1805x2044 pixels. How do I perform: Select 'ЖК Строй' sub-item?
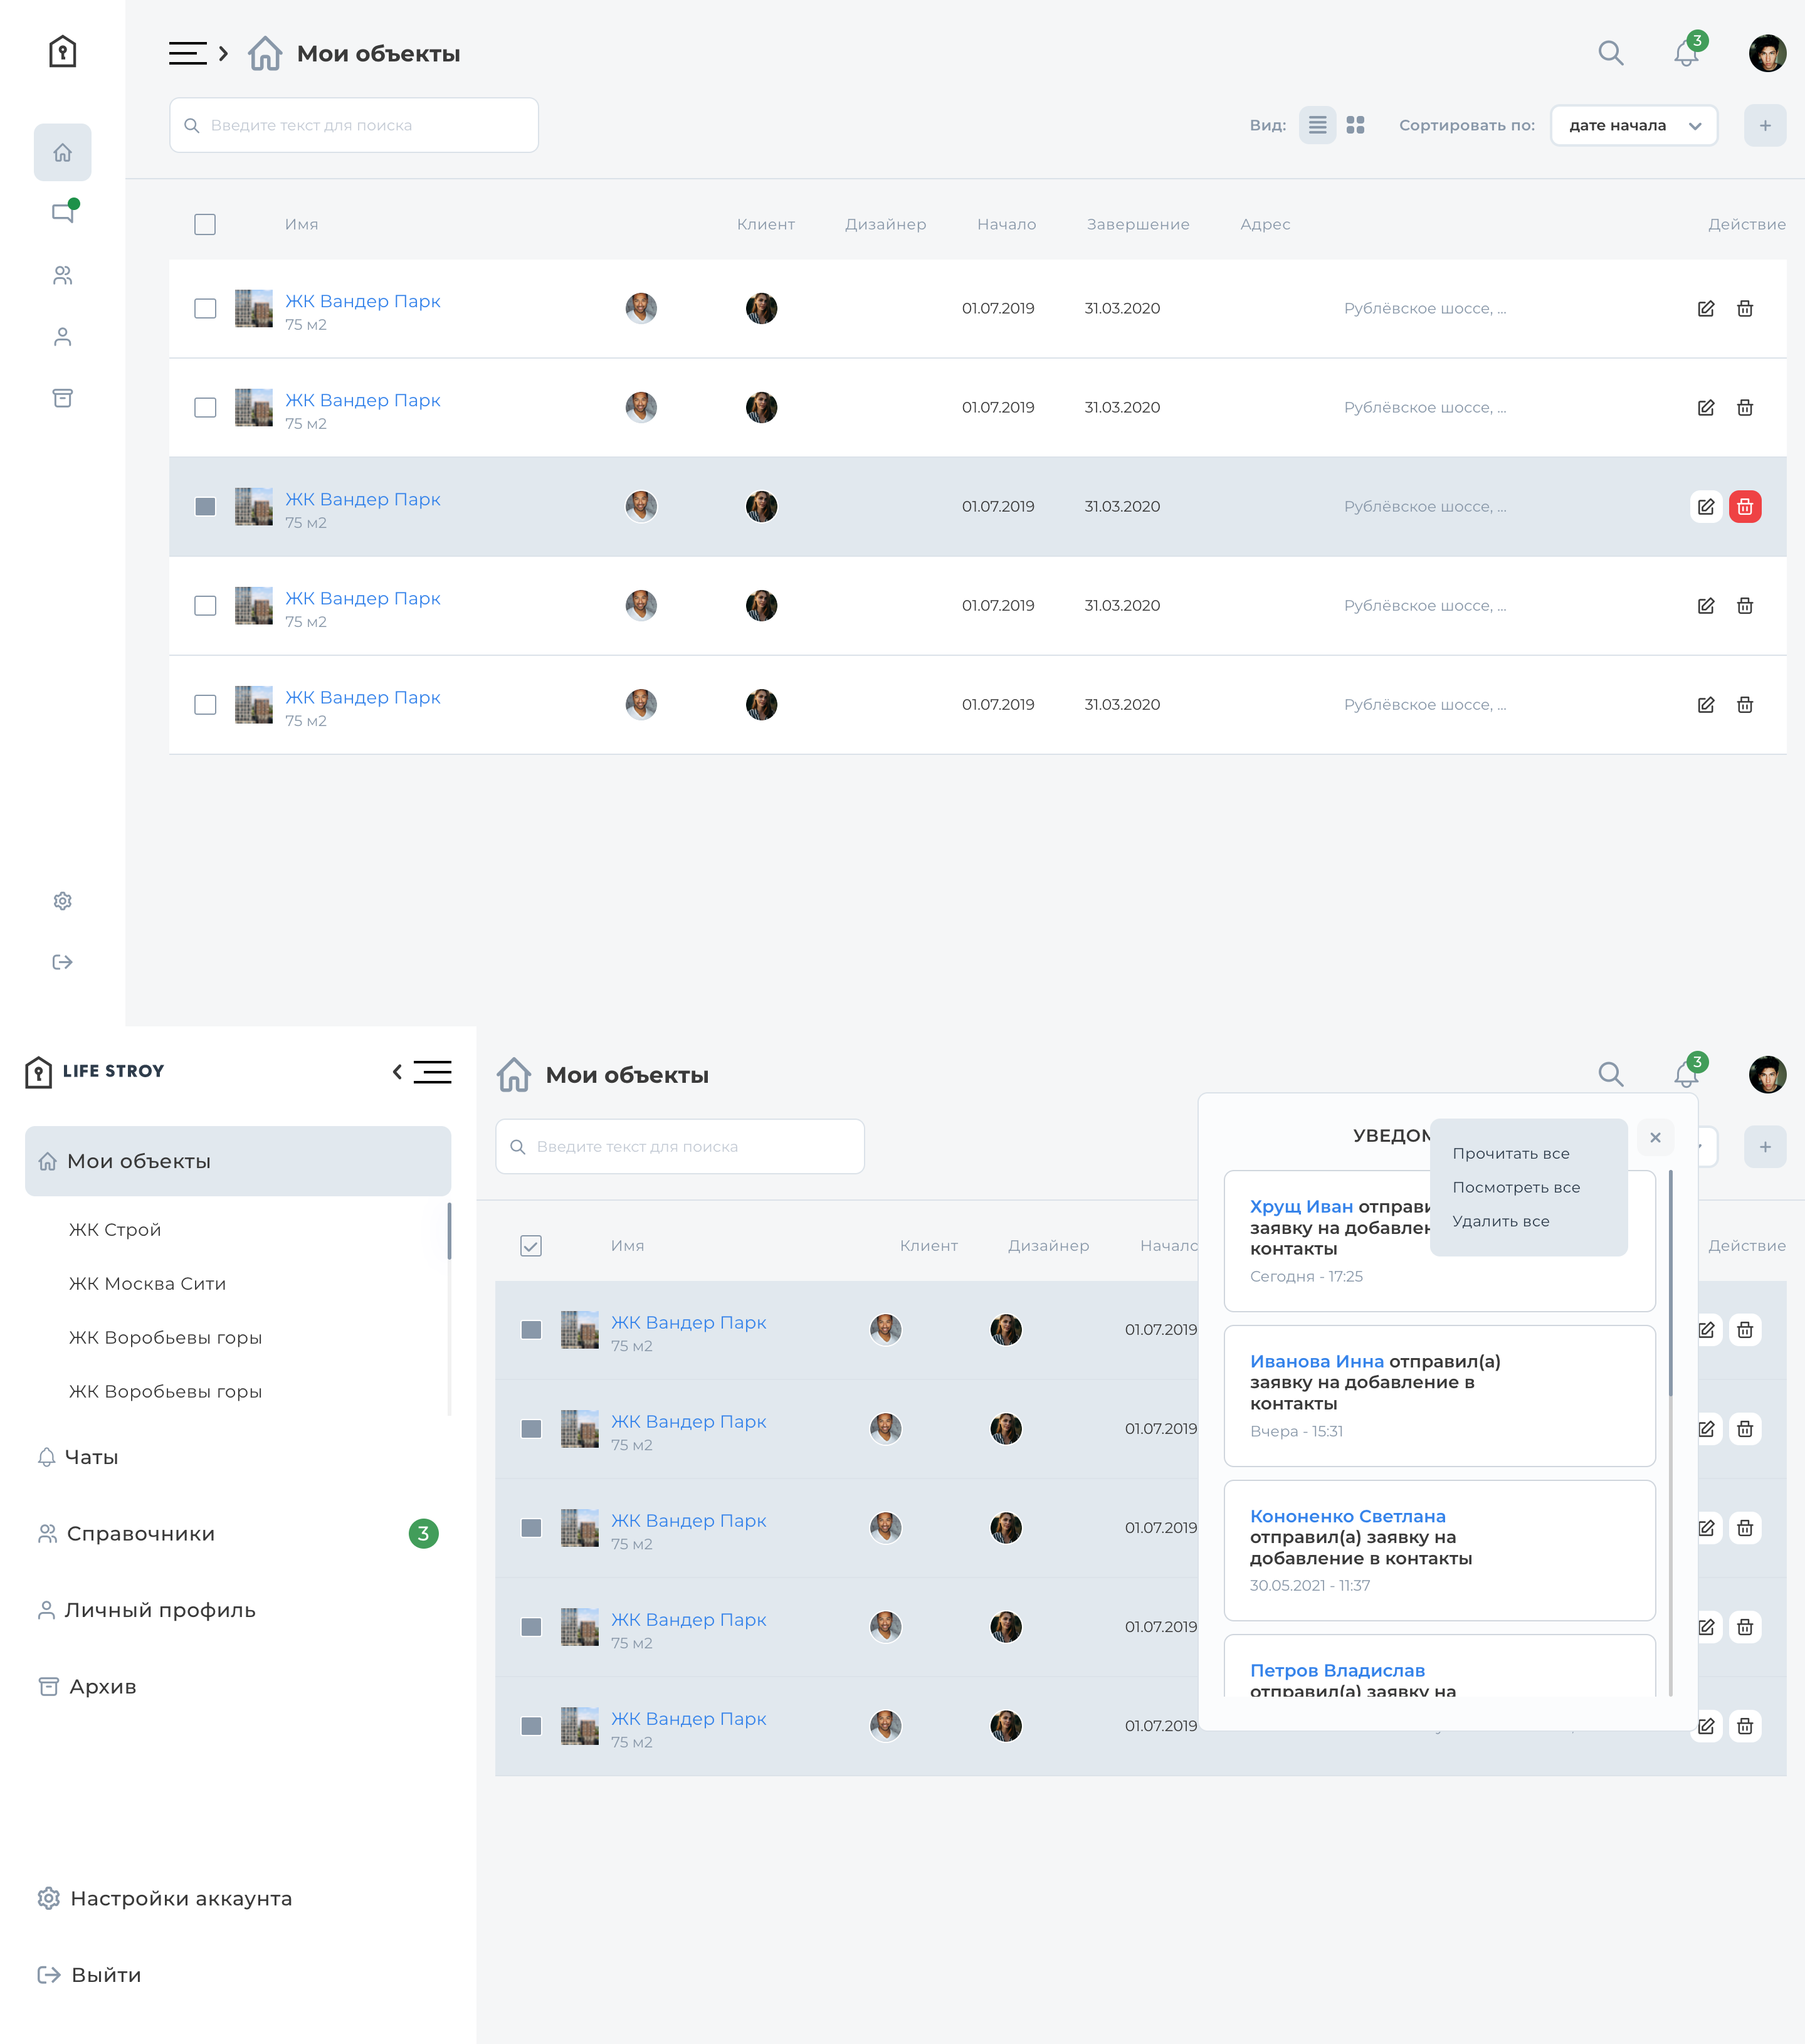[x=115, y=1230]
